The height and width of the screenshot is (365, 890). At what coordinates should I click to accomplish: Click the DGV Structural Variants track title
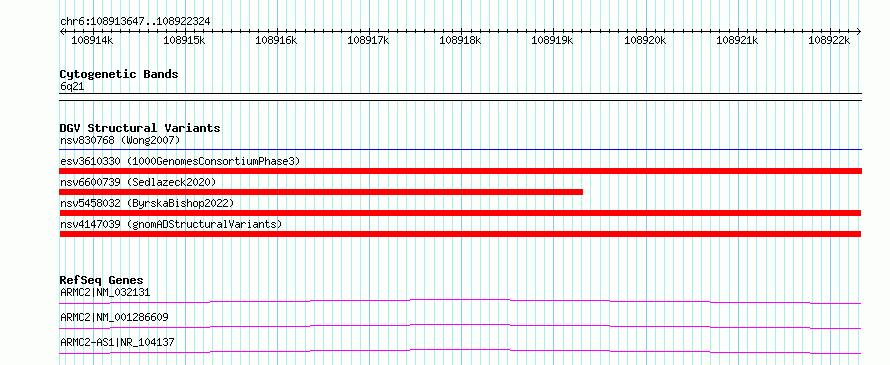pos(140,128)
